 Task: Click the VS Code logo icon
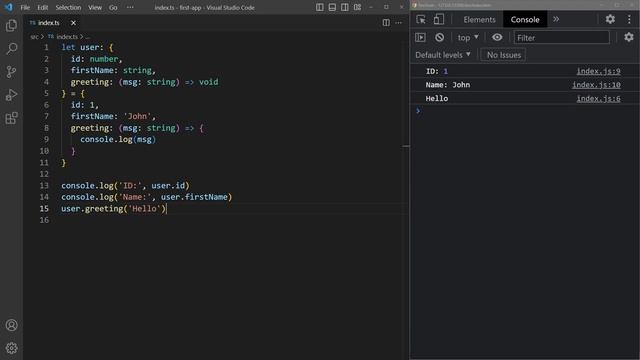9,7
